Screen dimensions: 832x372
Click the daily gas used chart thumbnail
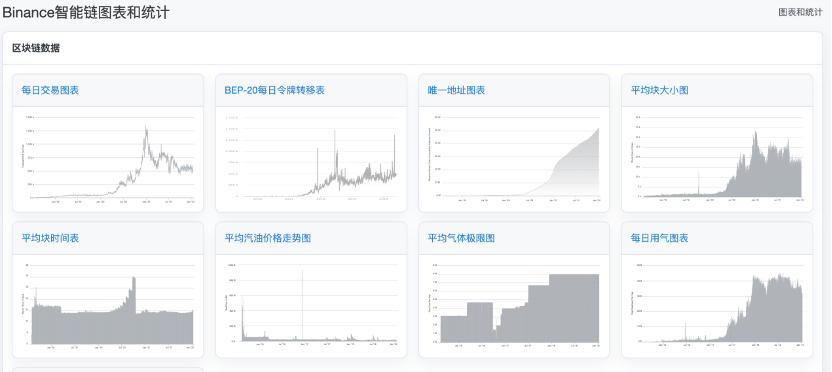pos(717,304)
